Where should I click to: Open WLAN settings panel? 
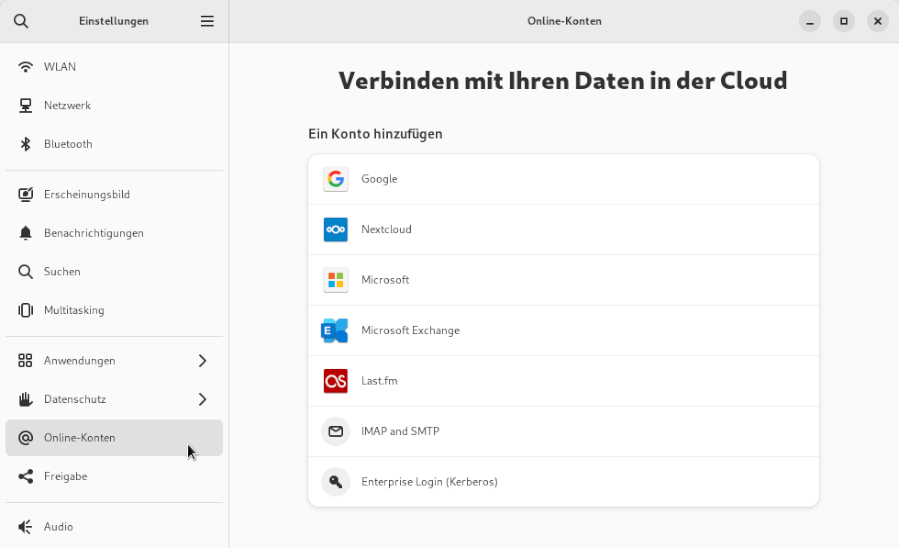[x=114, y=67]
